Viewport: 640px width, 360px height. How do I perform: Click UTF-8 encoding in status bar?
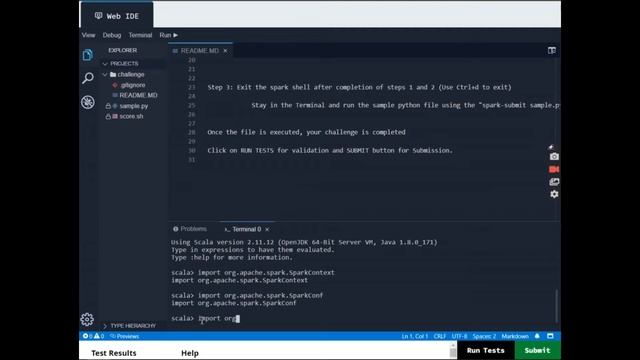pyautogui.click(x=459, y=336)
